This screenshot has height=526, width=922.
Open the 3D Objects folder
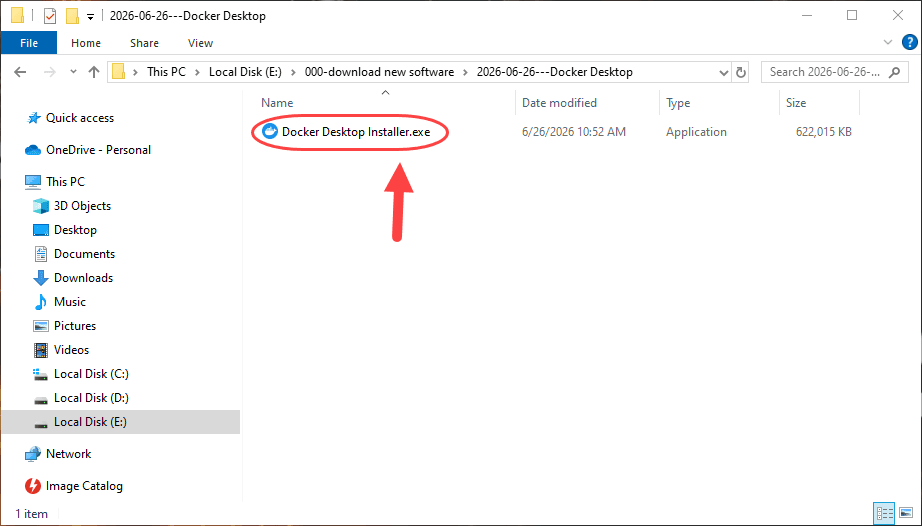coord(82,206)
